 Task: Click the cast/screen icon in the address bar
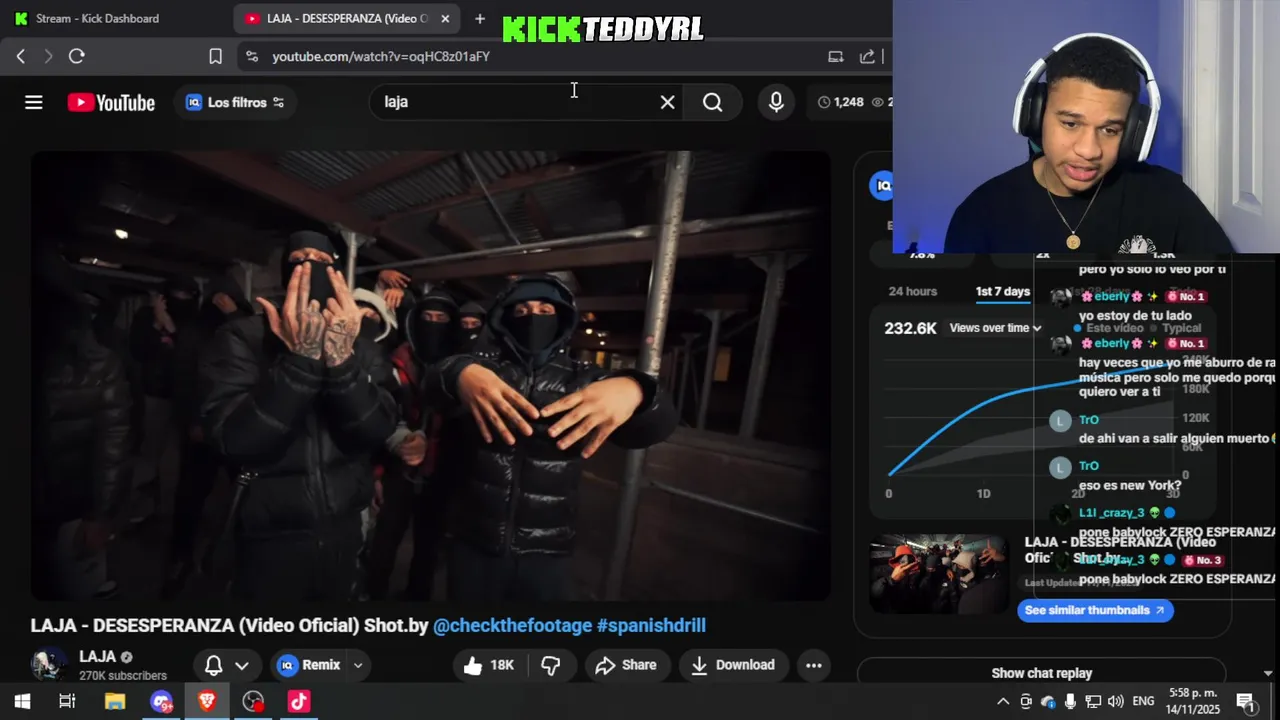coord(836,56)
